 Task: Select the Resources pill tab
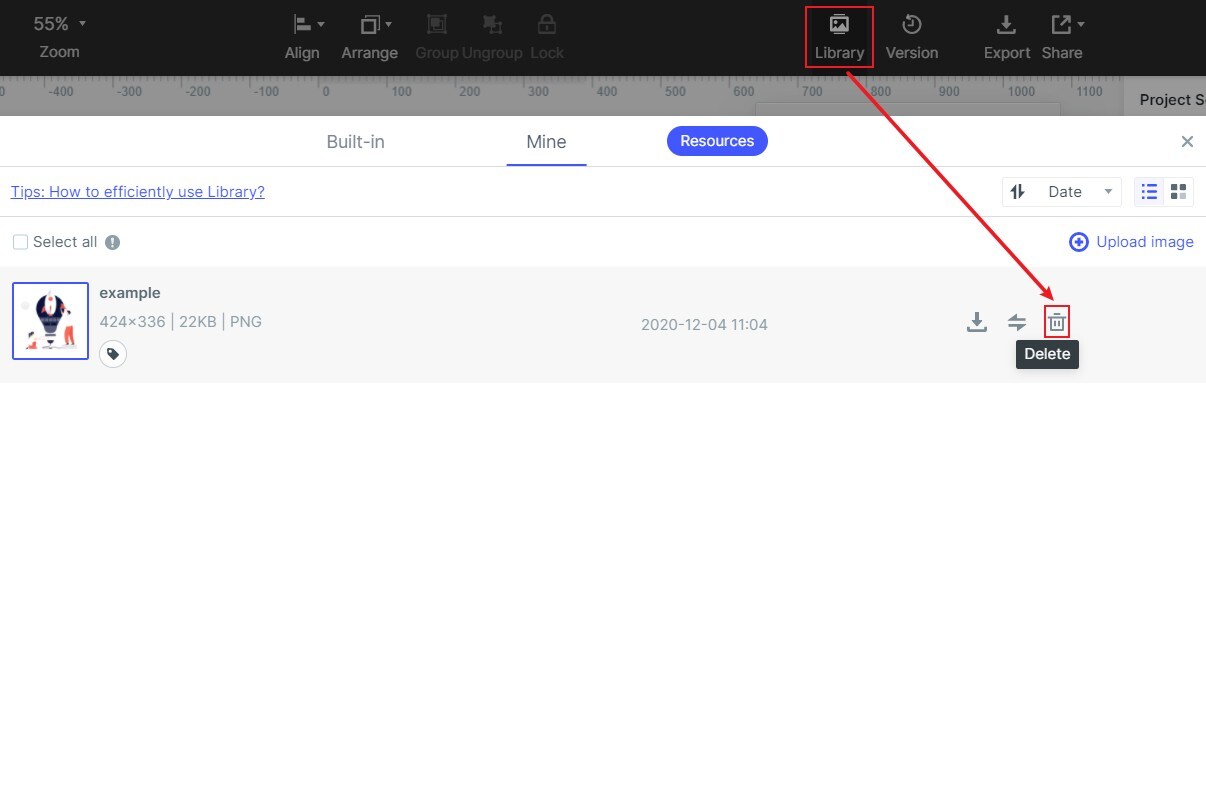pyautogui.click(x=717, y=141)
